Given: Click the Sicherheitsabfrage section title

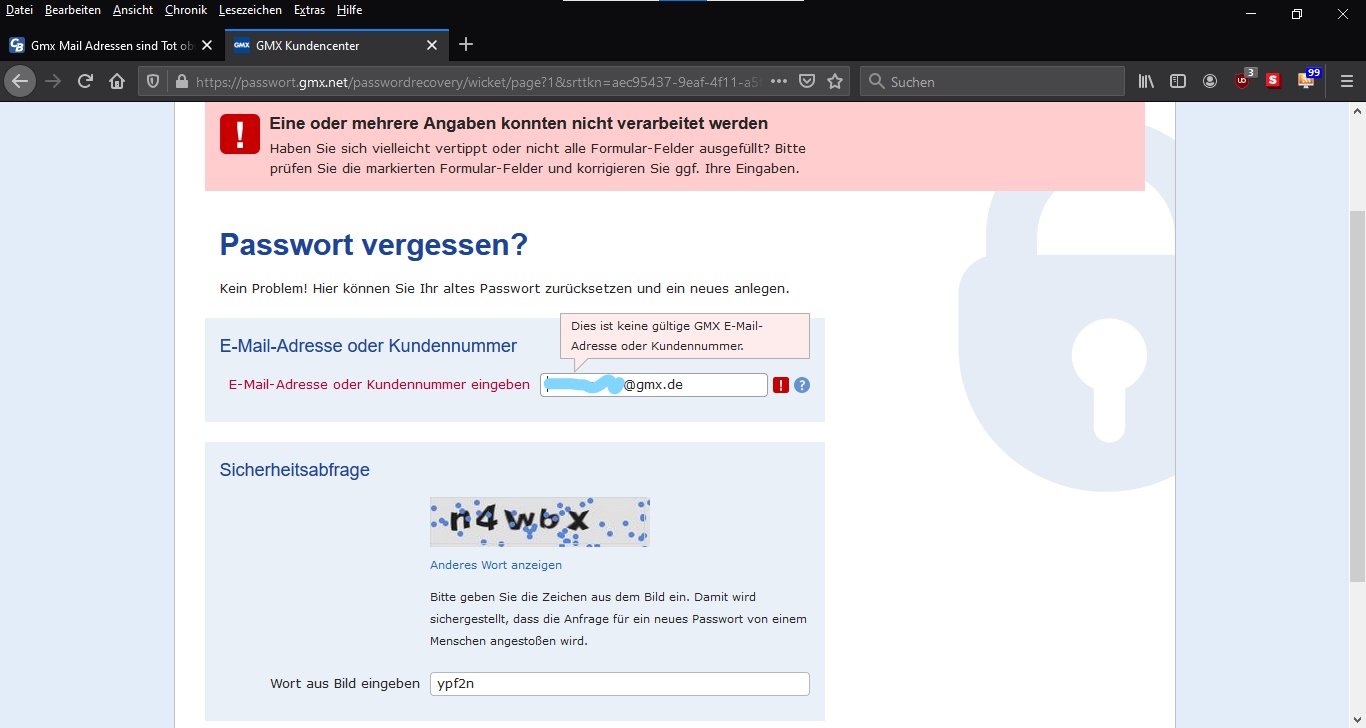Looking at the screenshot, I should (x=295, y=470).
